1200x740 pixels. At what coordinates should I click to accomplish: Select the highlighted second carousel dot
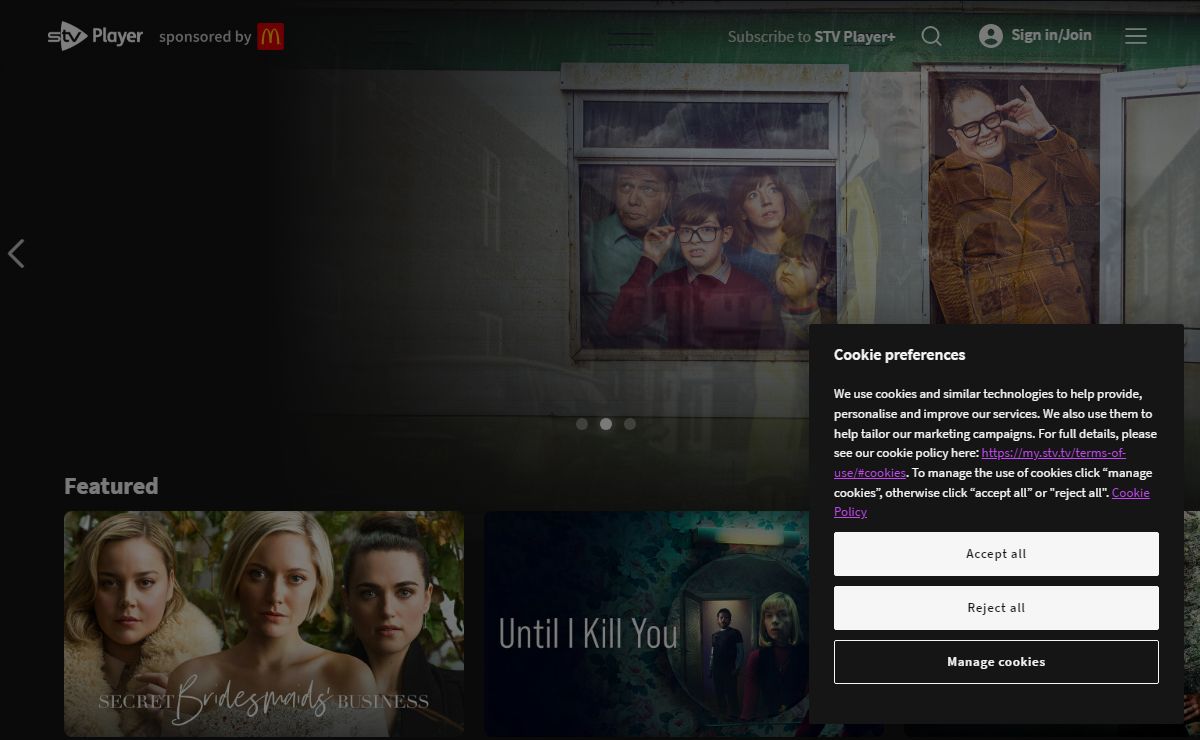pos(605,424)
